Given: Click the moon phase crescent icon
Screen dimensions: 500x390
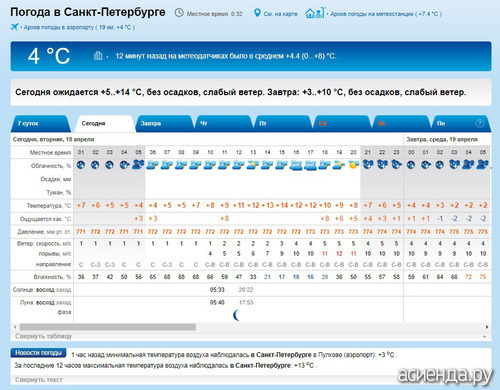Looking at the screenshot, I should 236,315.
